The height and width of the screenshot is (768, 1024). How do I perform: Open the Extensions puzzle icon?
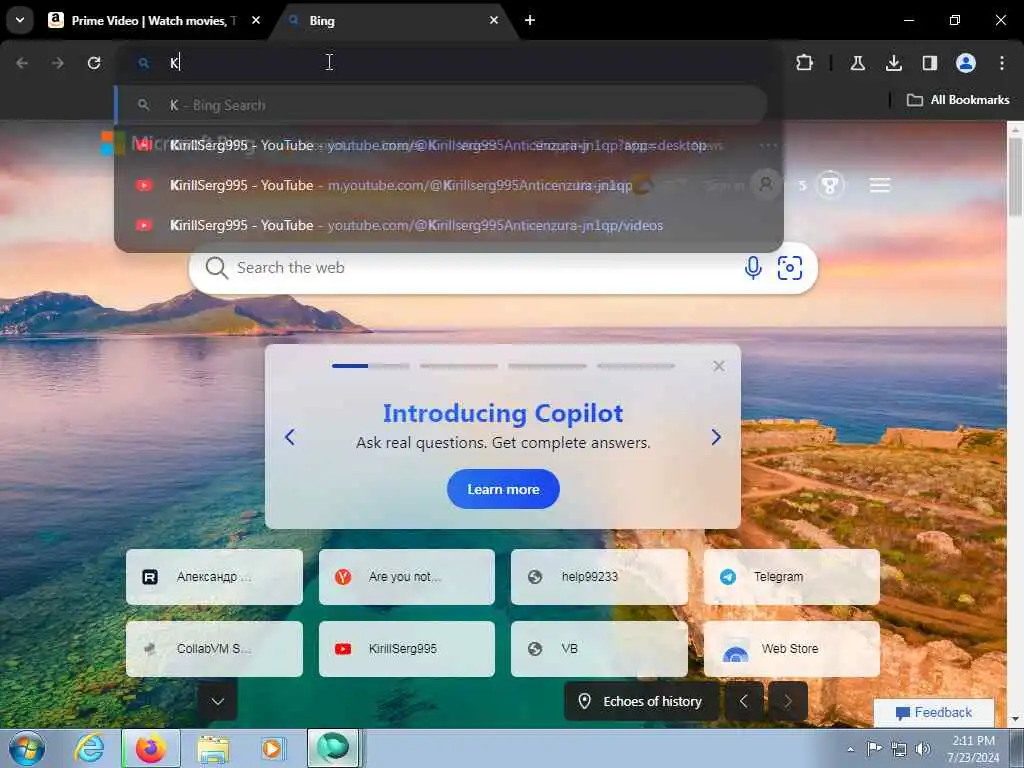coord(805,63)
